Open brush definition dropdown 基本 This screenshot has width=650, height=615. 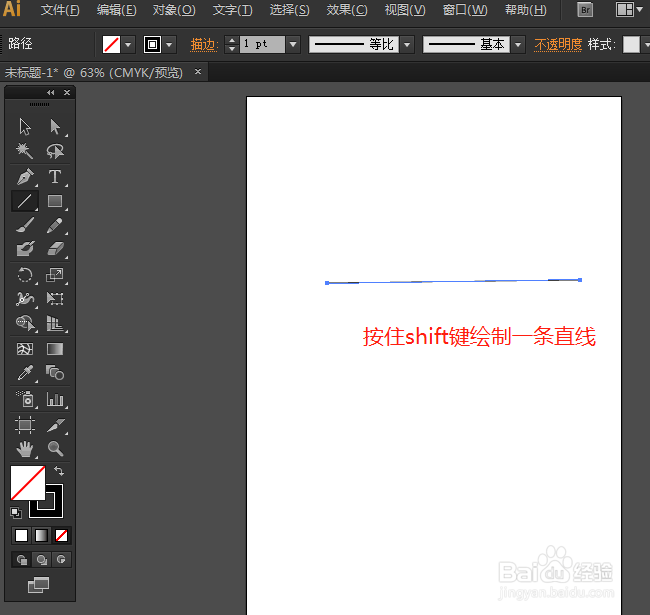pos(518,44)
